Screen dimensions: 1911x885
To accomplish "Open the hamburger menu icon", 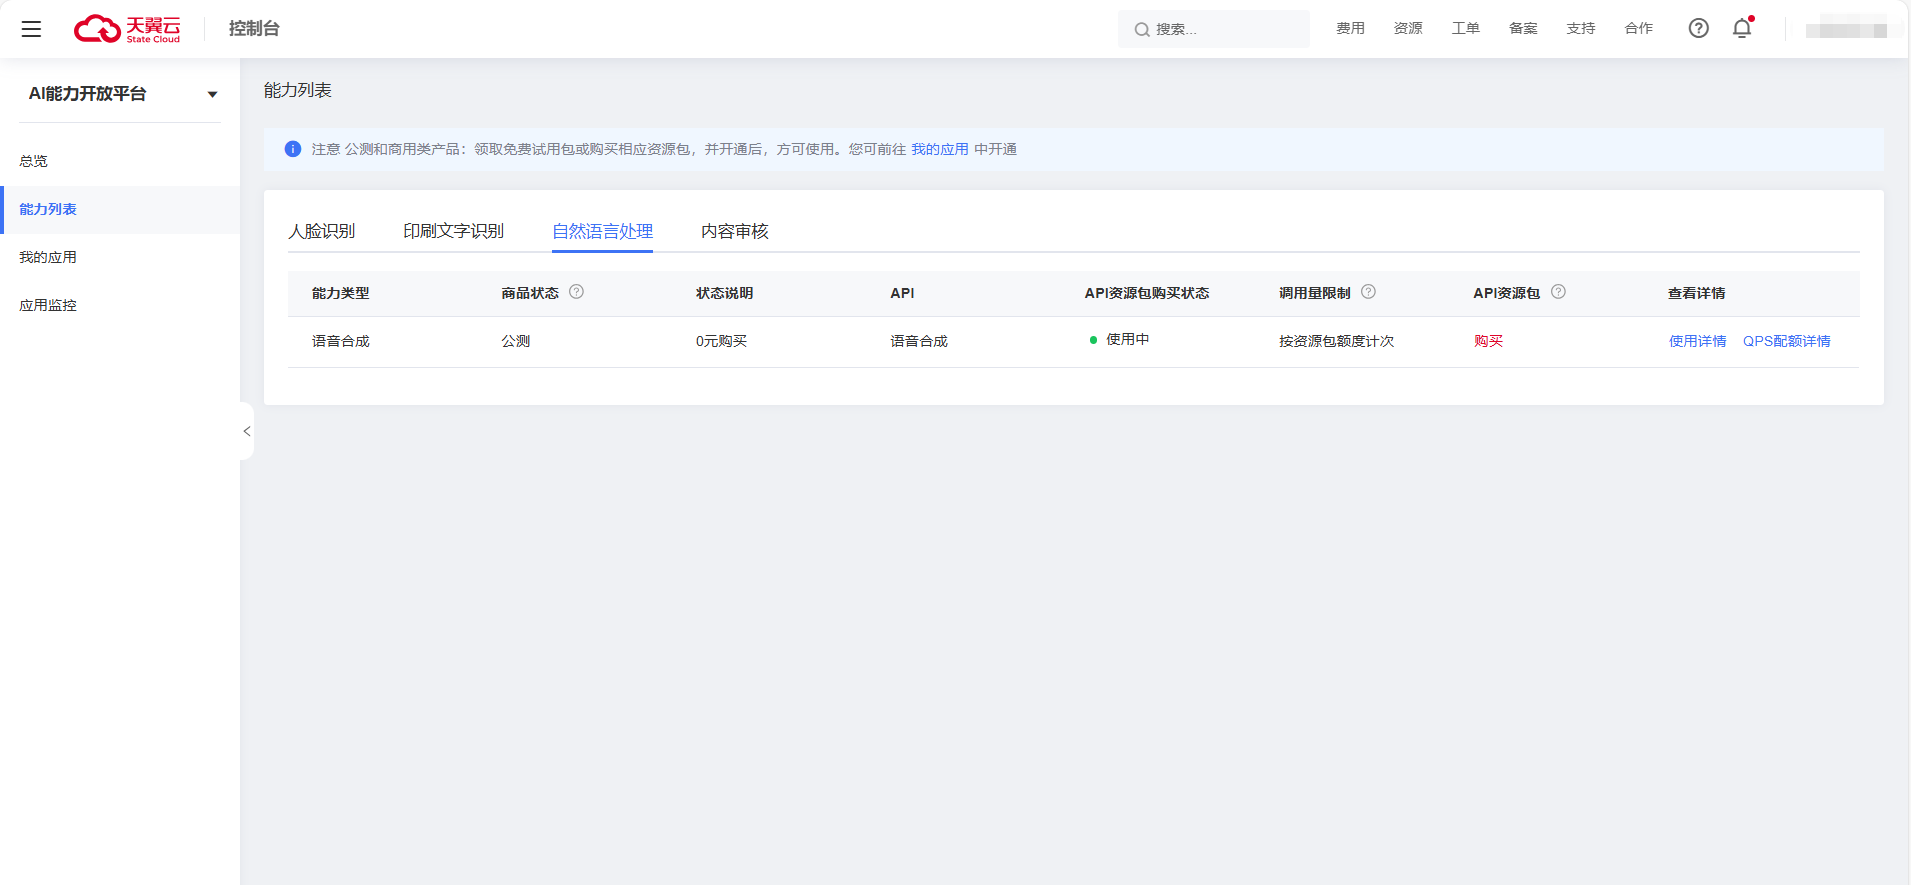I will click(32, 29).
